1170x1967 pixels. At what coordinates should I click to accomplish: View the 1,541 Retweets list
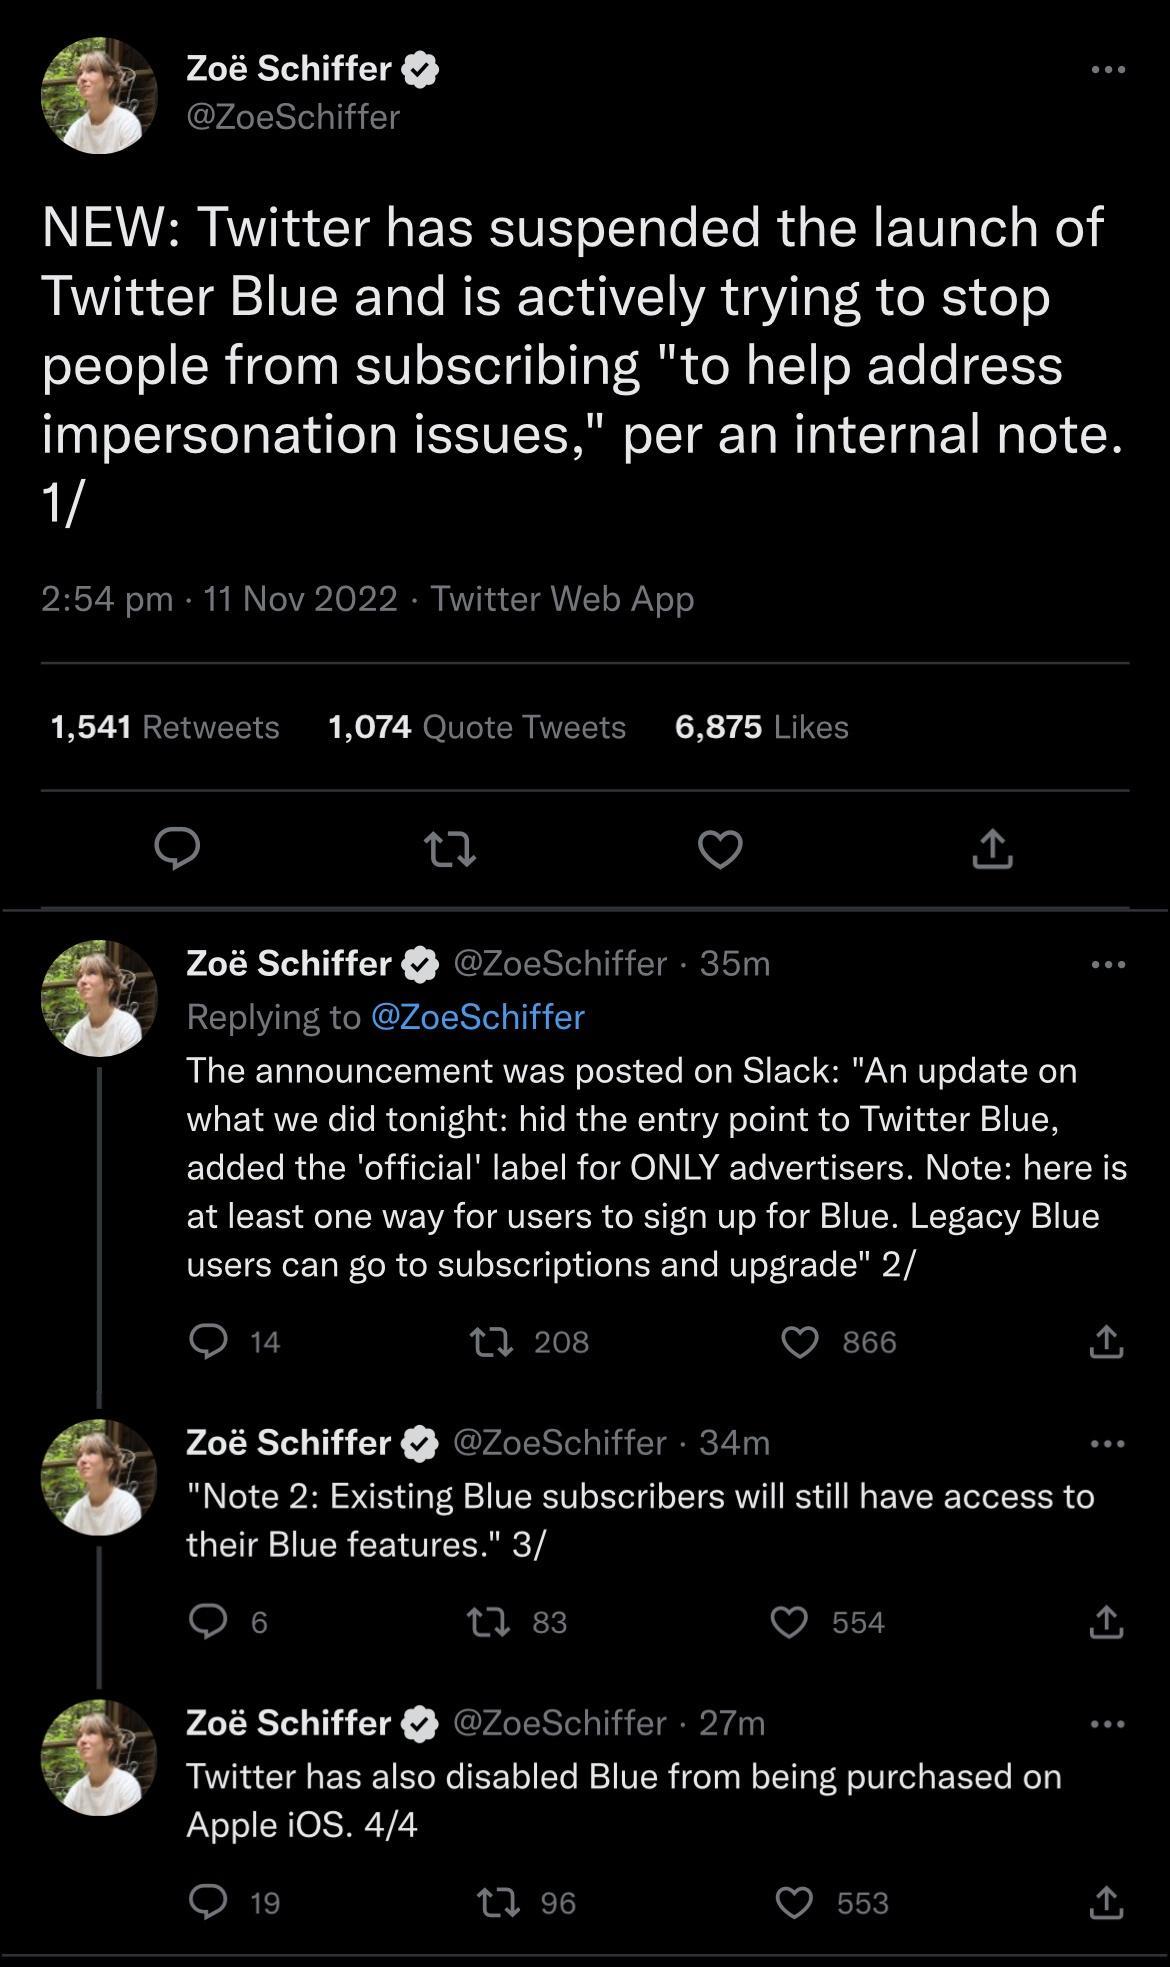165,727
